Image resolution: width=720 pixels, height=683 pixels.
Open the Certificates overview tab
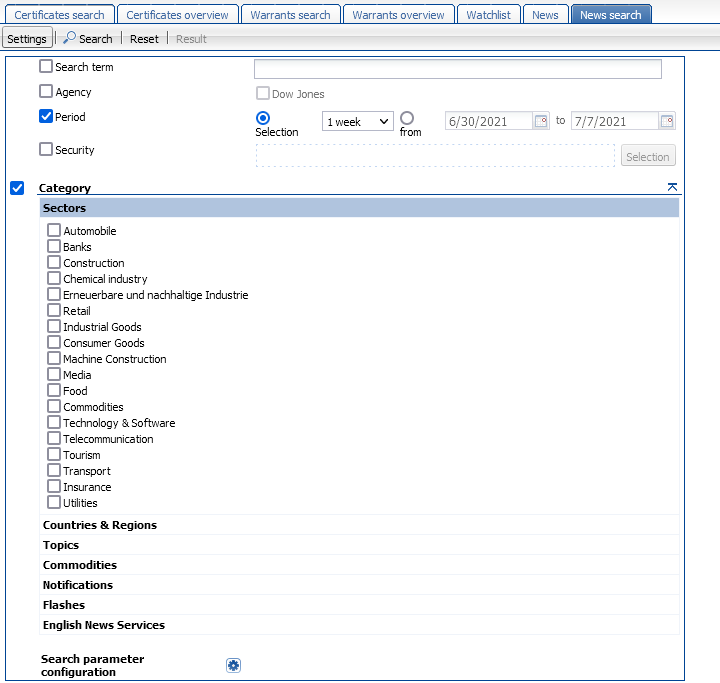pyautogui.click(x=178, y=15)
